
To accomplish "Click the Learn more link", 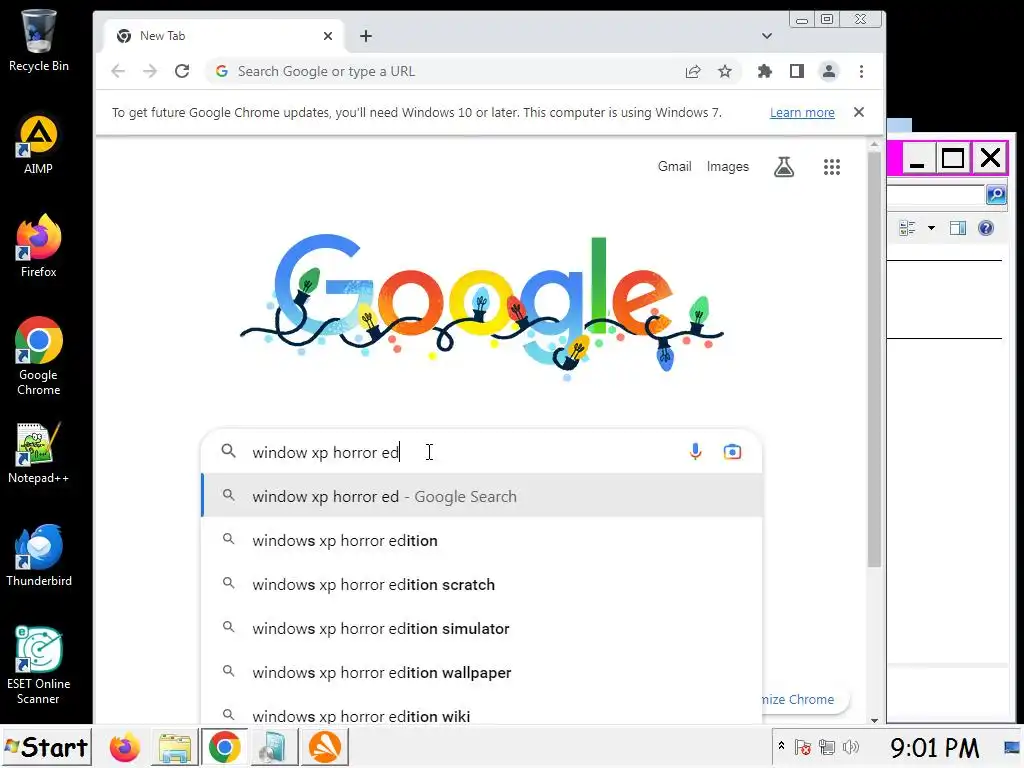I will [802, 112].
